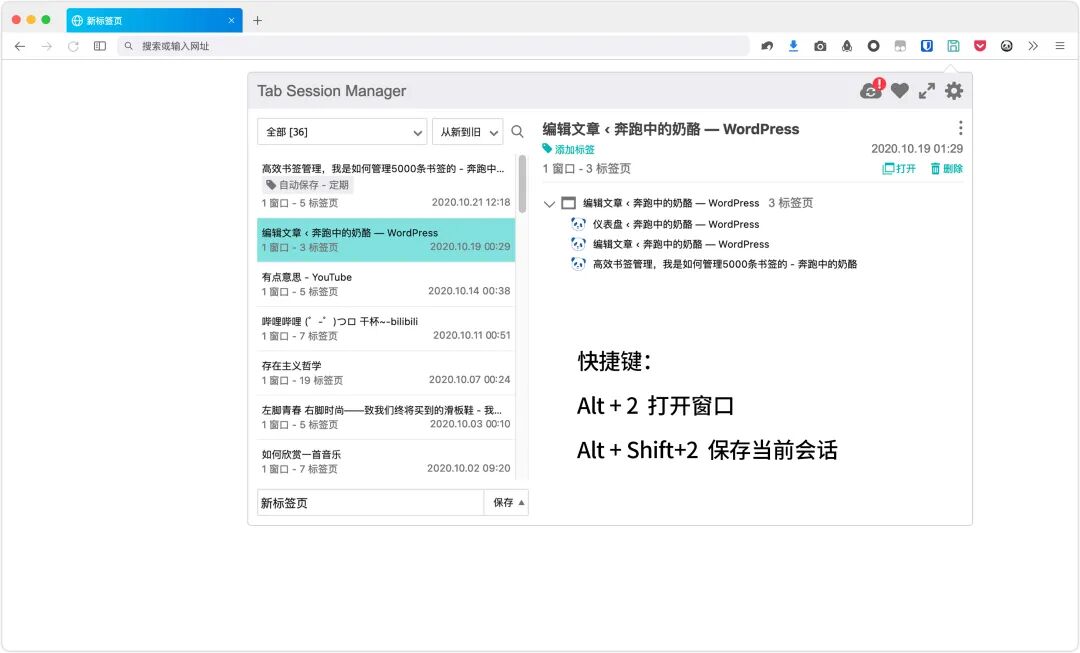This screenshot has height=653, width=1080.
Task: Click the session list scrollbar
Action: click(x=522, y=184)
